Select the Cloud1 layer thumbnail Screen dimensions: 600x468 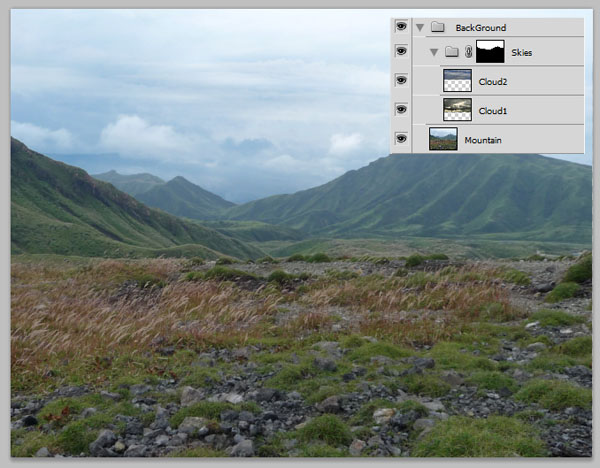457,109
